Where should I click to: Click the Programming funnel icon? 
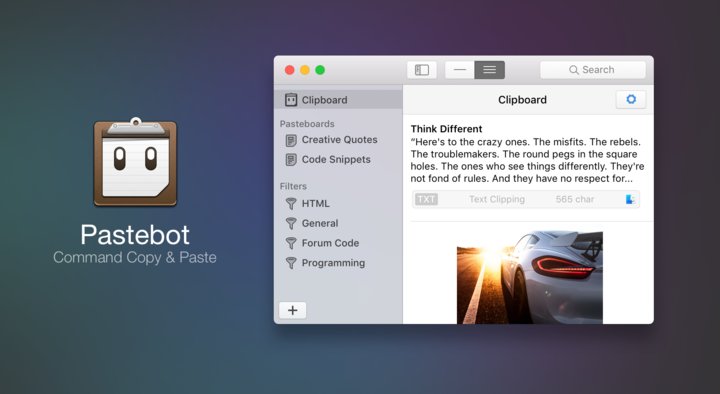coord(291,263)
